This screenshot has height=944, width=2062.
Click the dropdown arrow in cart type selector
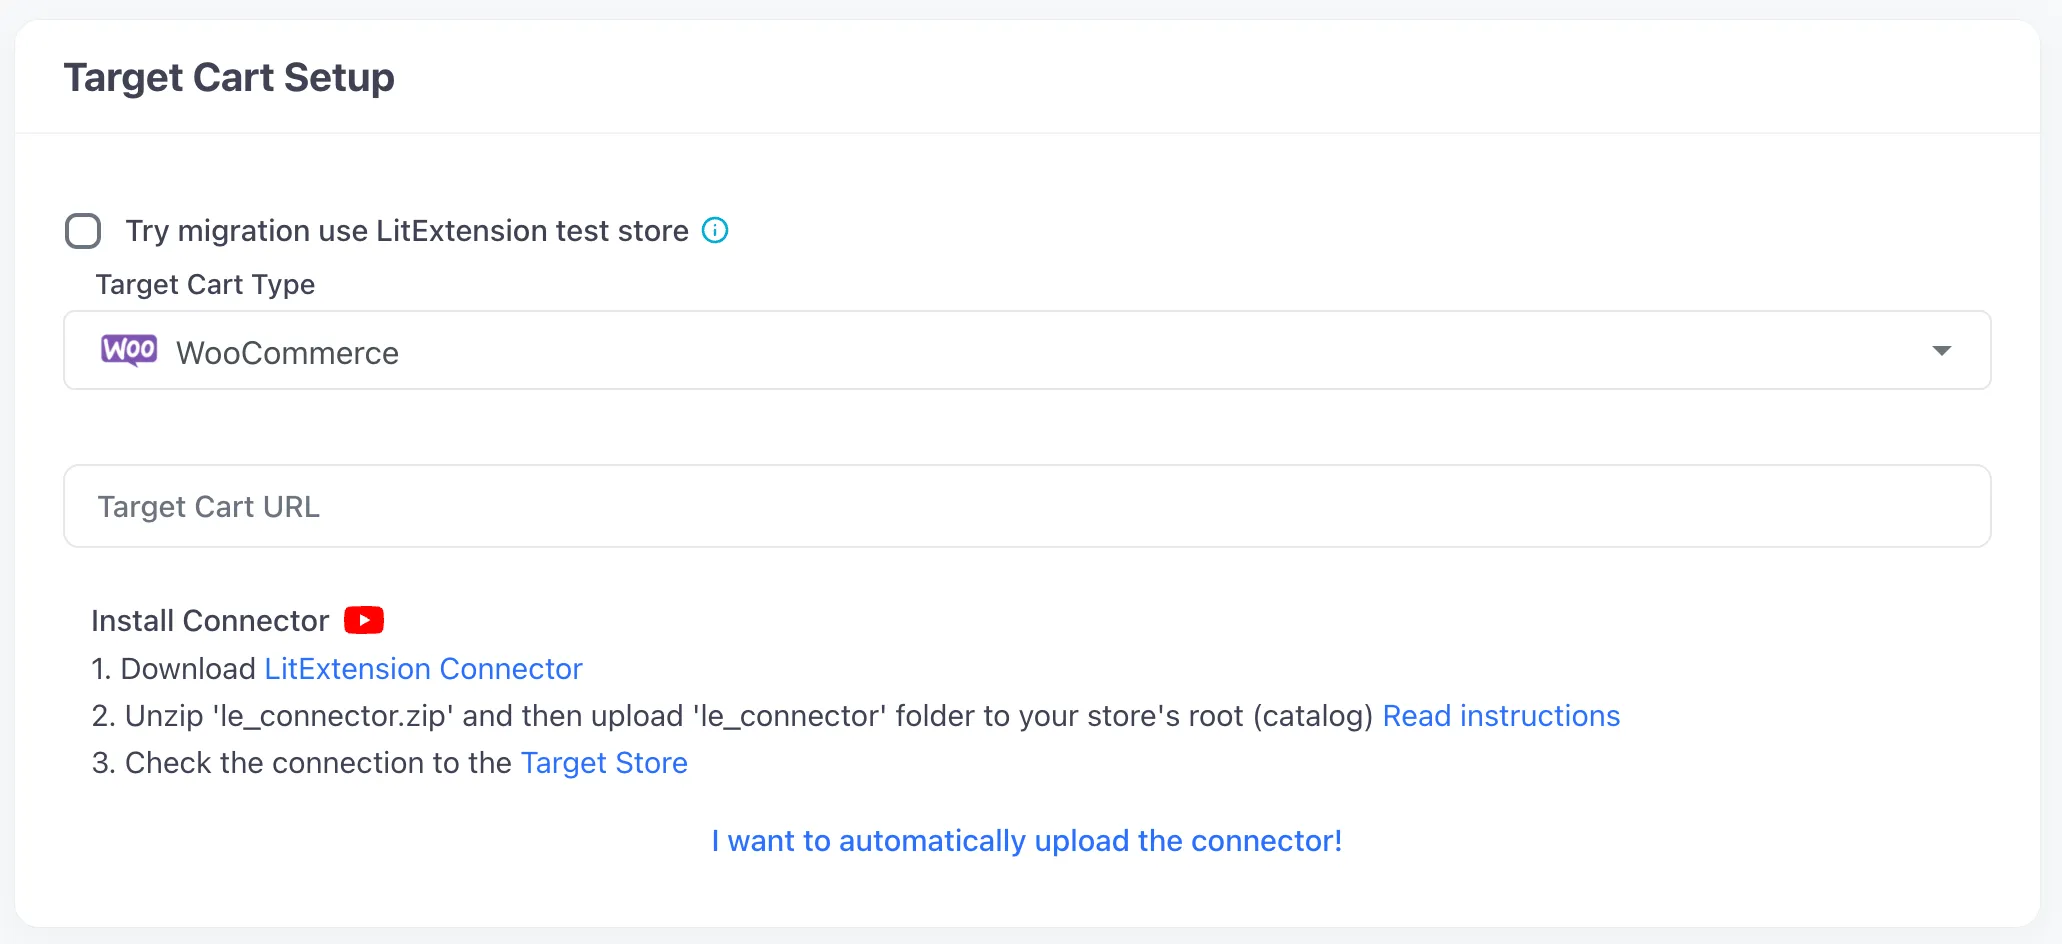point(1941,351)
